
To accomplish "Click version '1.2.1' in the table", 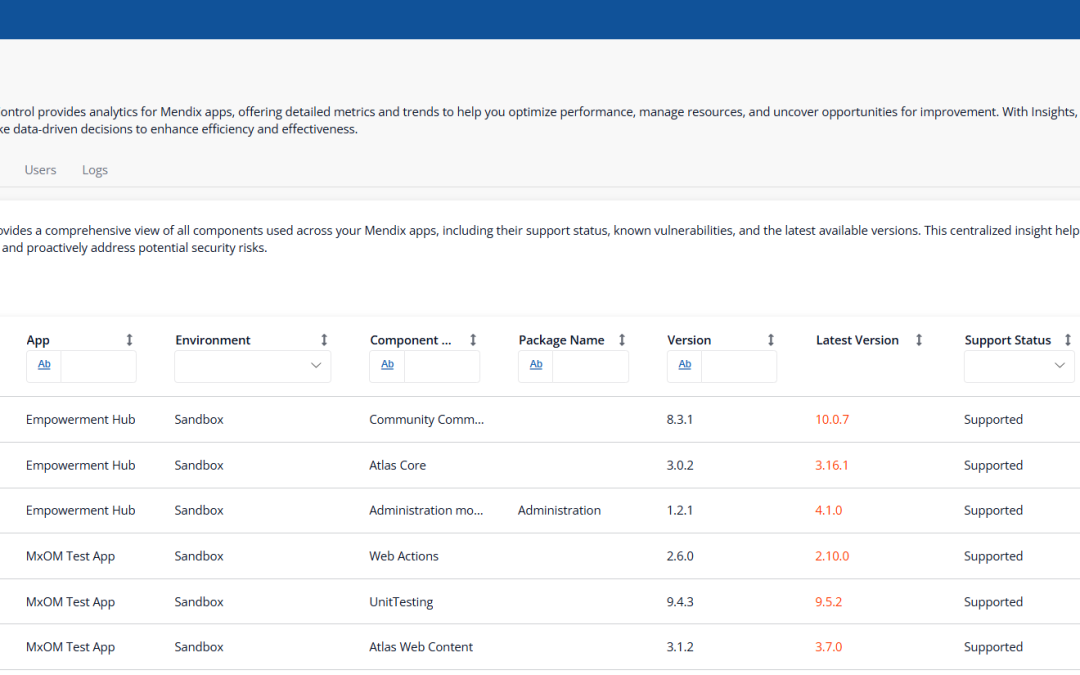I will pos(680,510).
